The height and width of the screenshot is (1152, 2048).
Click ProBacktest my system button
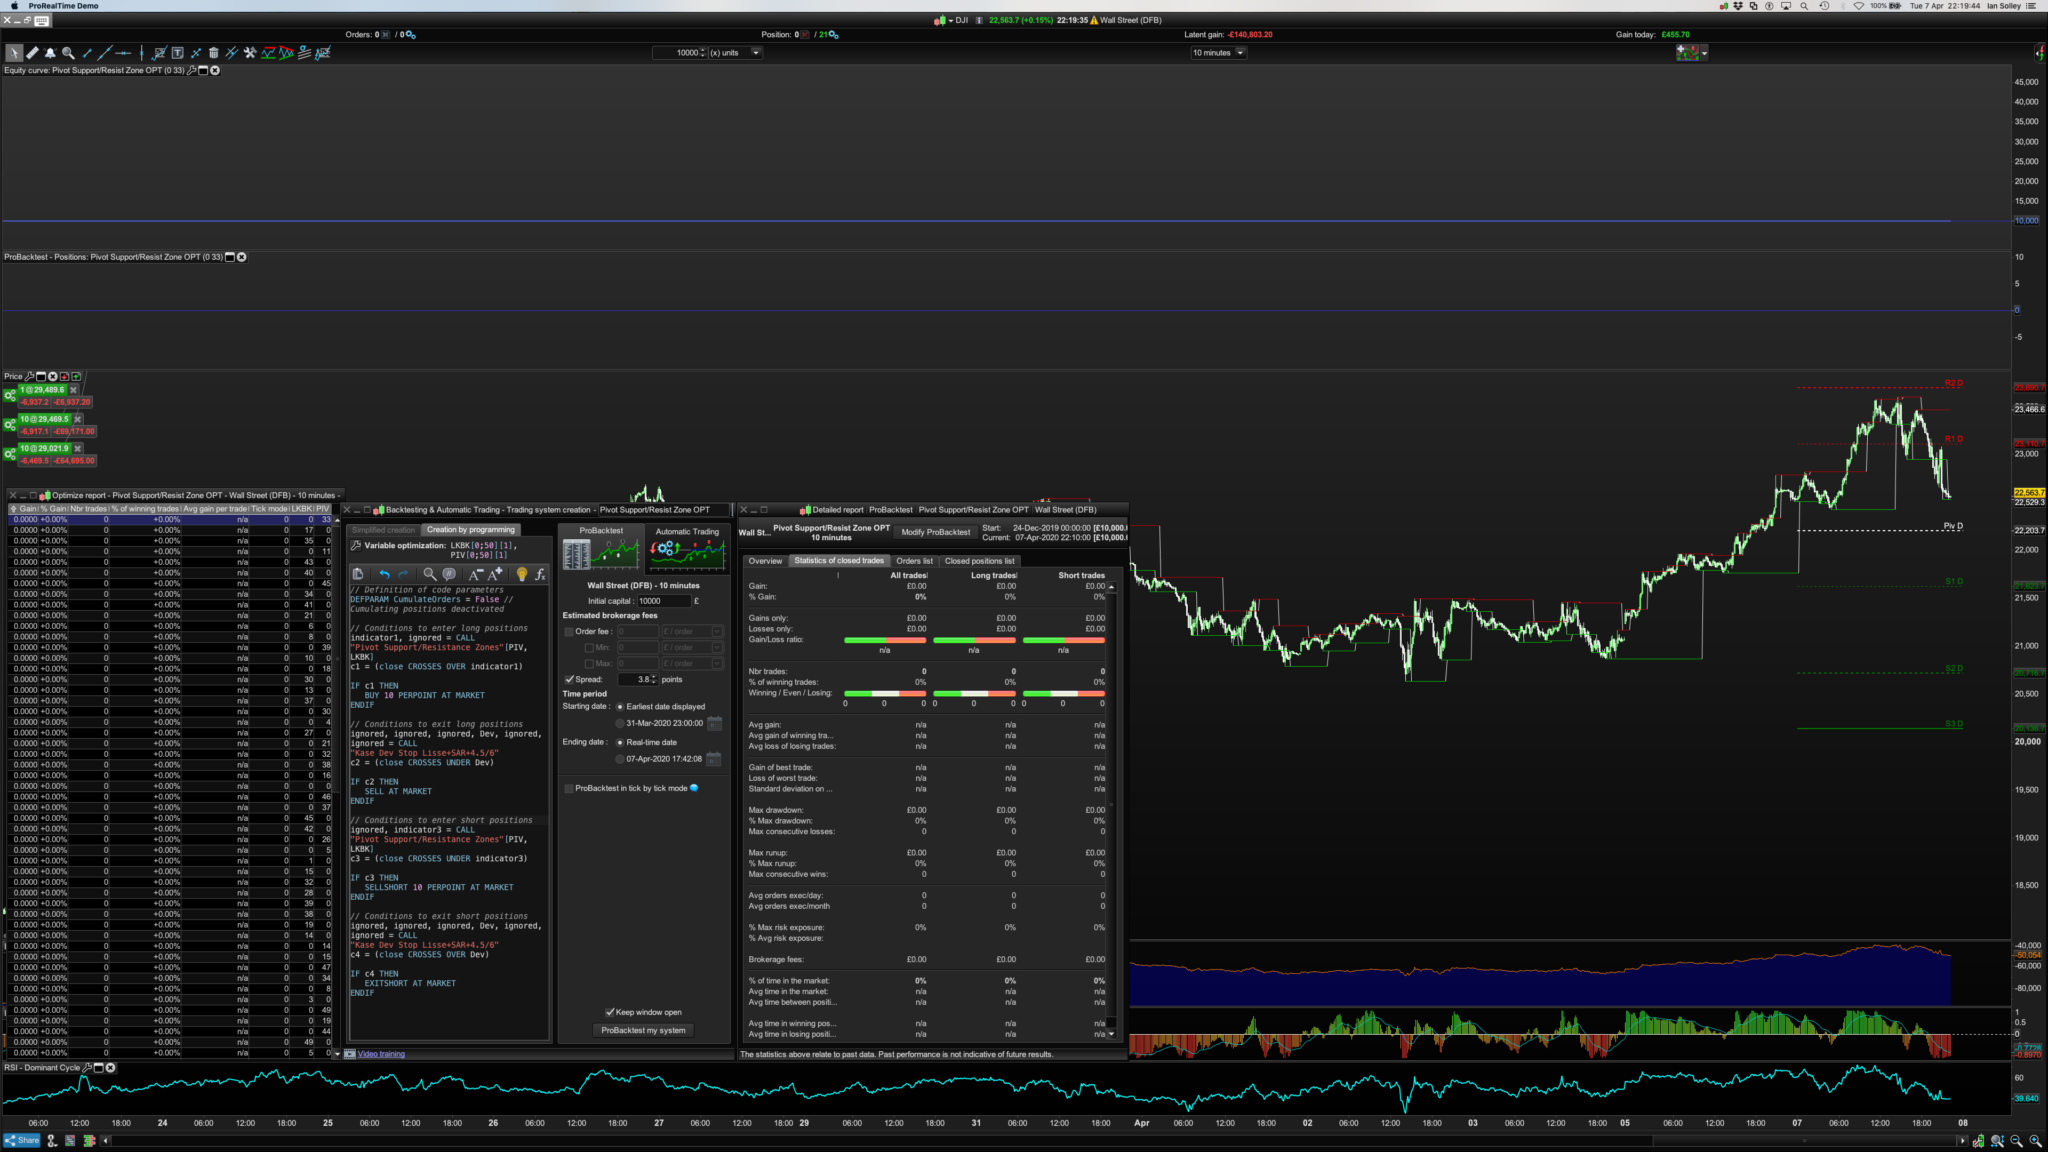click(x=643, y=1030)
